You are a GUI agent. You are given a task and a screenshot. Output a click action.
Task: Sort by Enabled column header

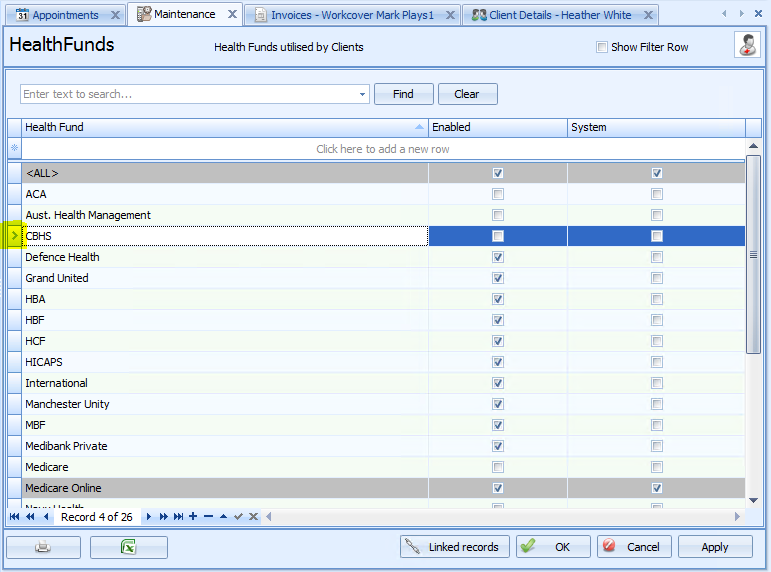498,127
